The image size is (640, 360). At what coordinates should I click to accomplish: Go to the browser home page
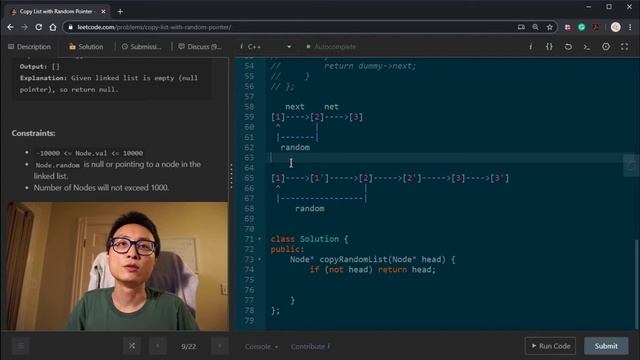tap(53, 27)
